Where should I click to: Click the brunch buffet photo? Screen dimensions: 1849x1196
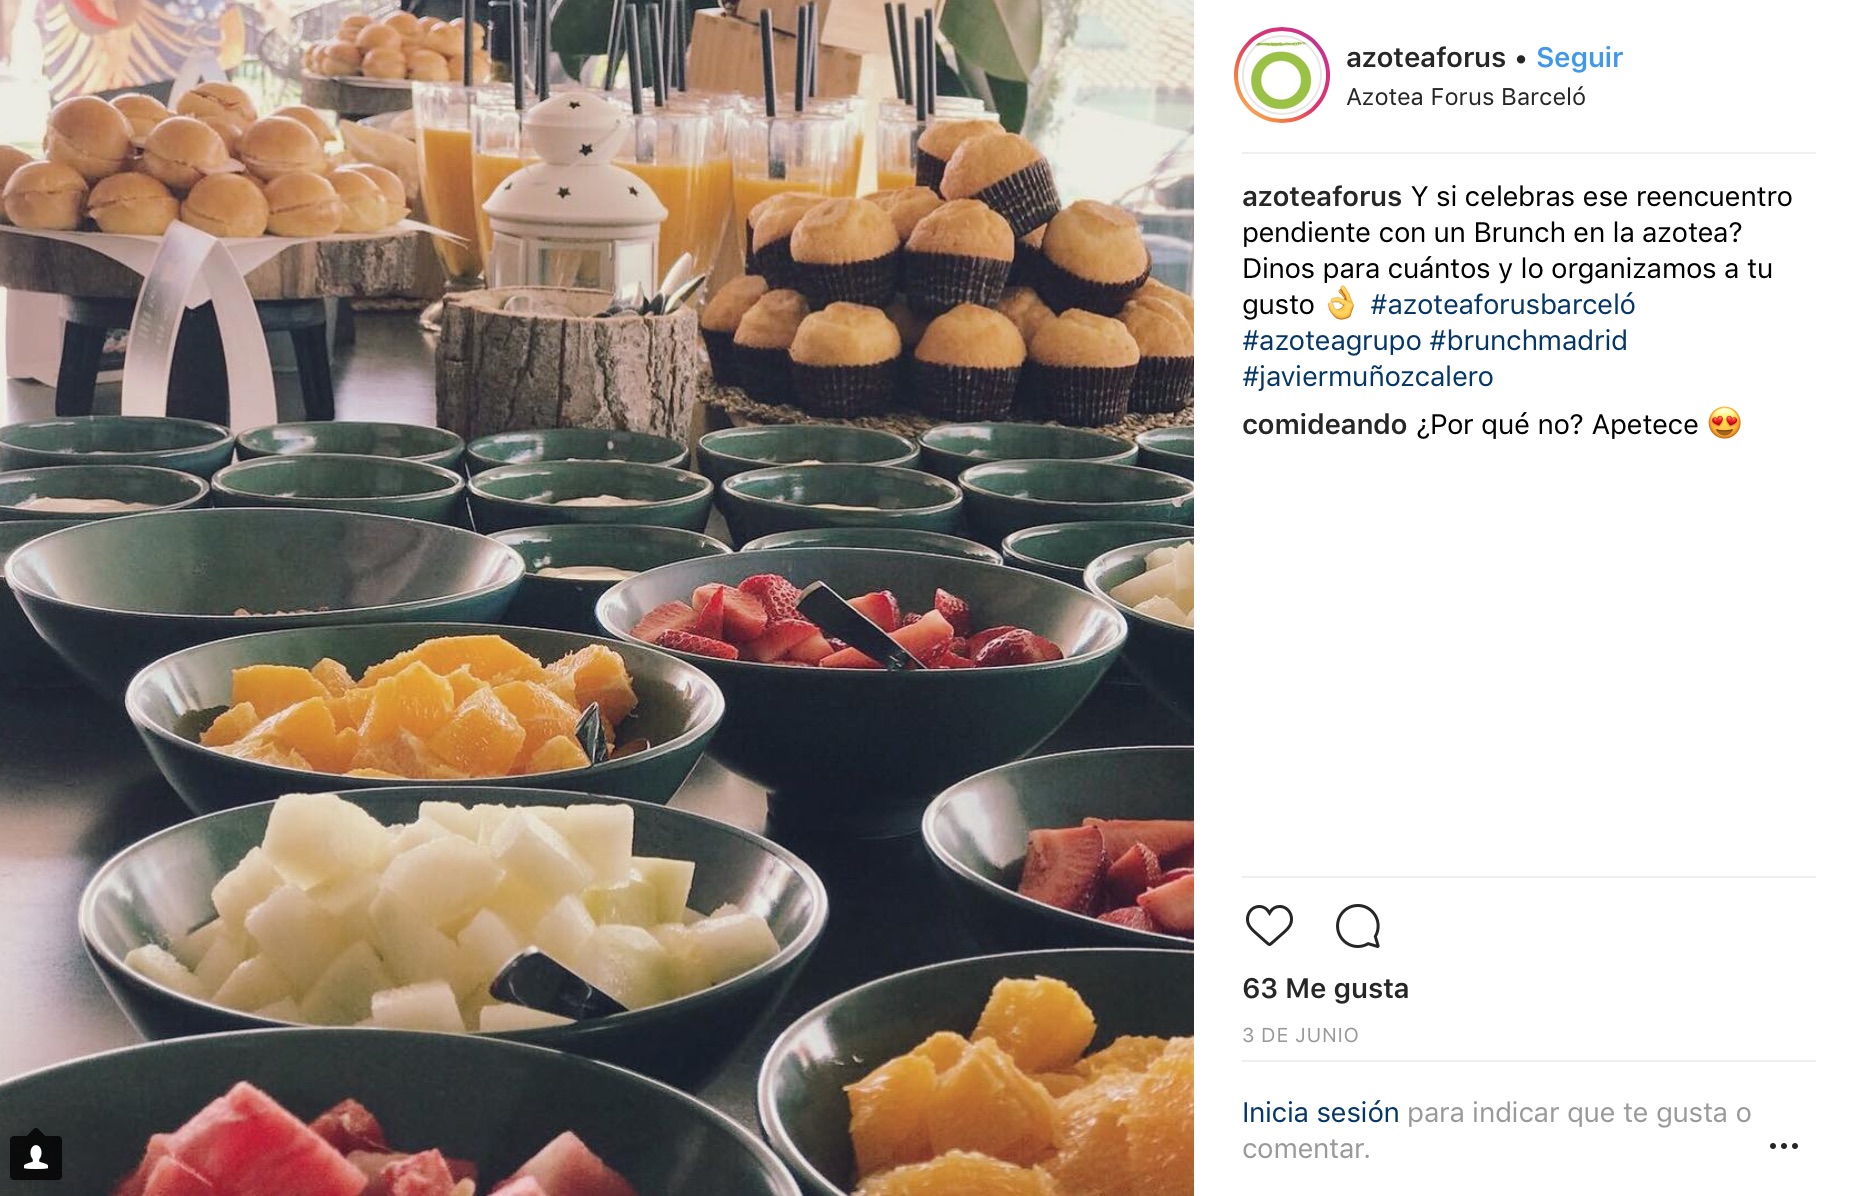(x=597, y=598)
